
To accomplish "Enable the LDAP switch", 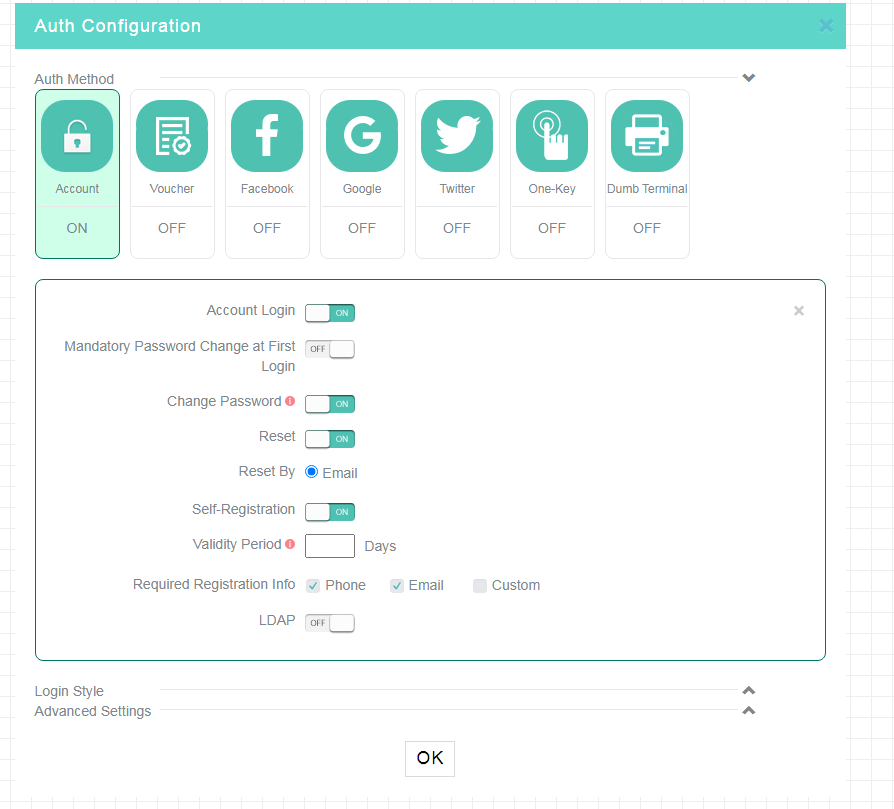I will [x=330, y=623].
